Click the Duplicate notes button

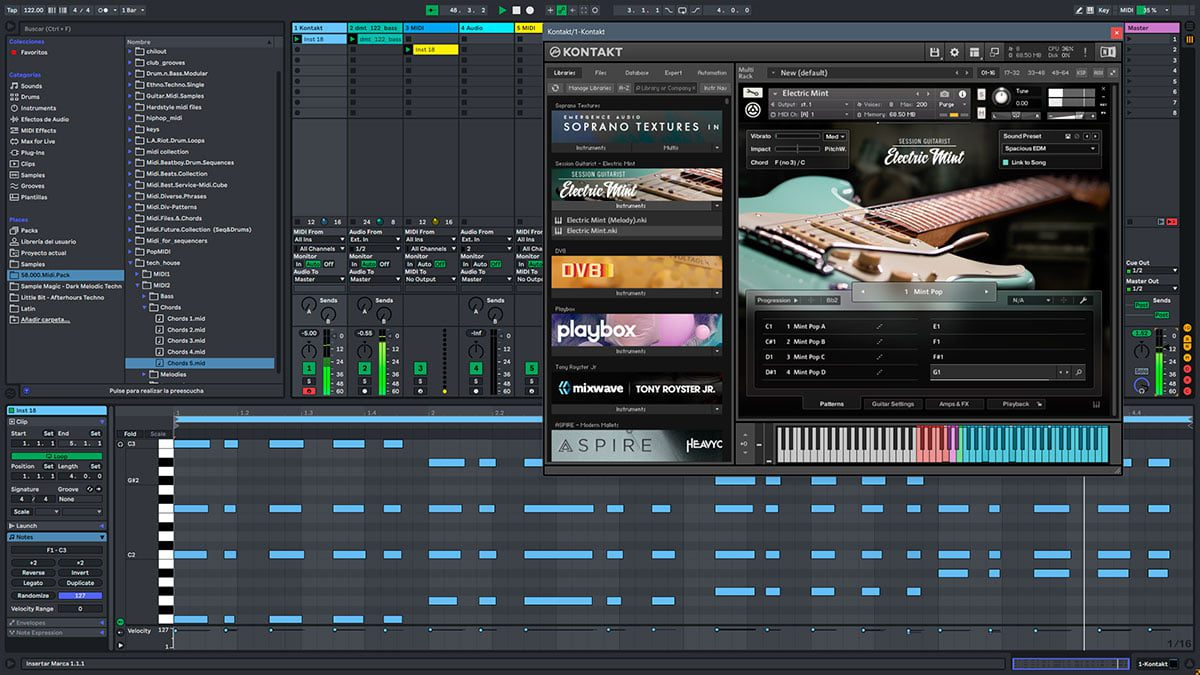tap(80, 583)
